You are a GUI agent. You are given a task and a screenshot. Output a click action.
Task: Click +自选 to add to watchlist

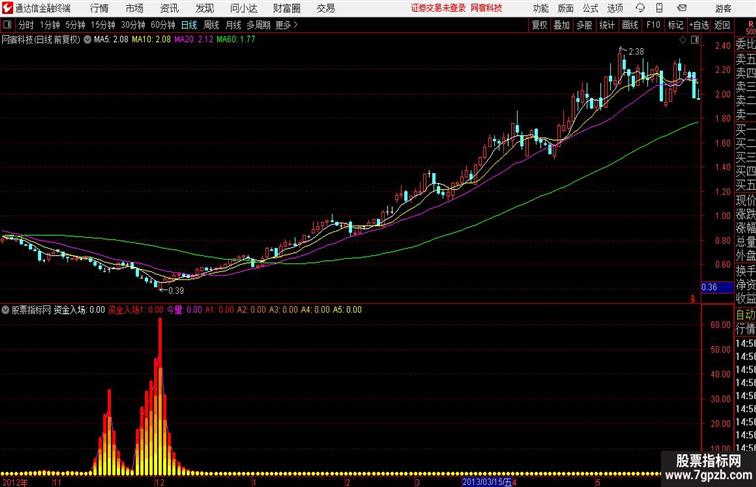tap(699, 25)
